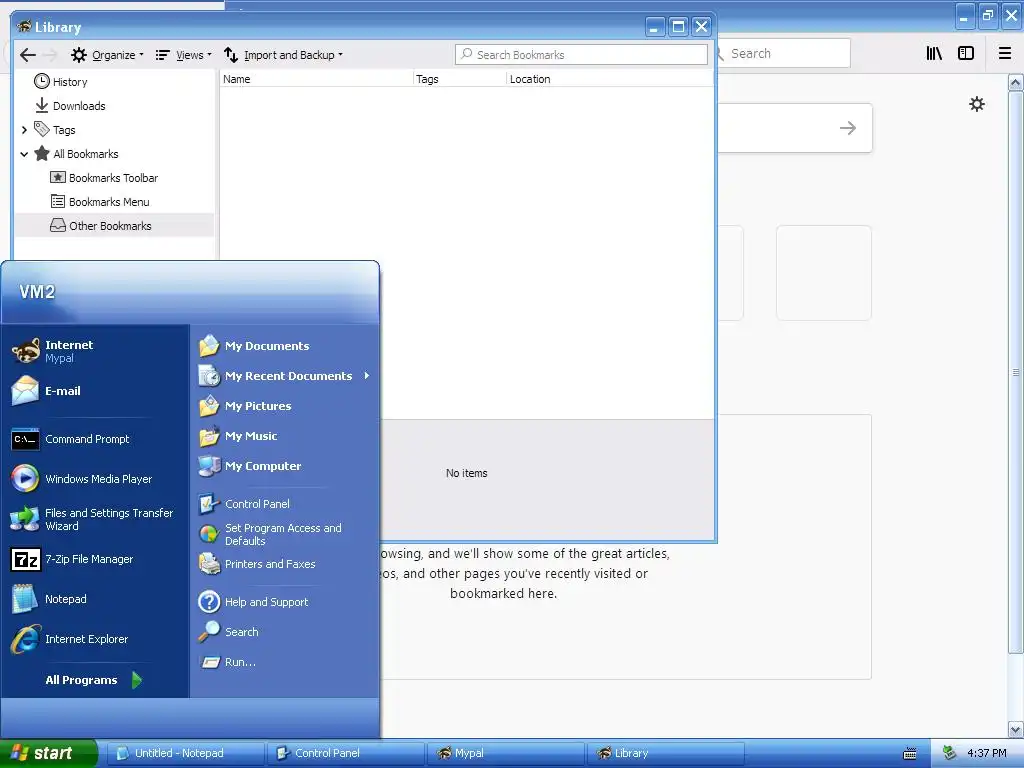Click the clock showing 4:37 PM
1024x768 pixels.
[987, 753]
